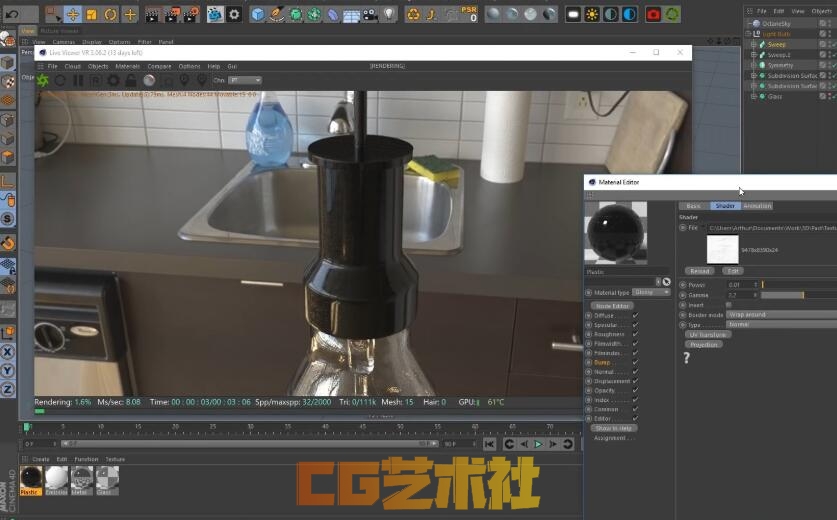The height and width of the screenshot is (520, 837).
Task: Click the black Octane settings gear icon in the toolbar
Action: click(x=234, y=14)
